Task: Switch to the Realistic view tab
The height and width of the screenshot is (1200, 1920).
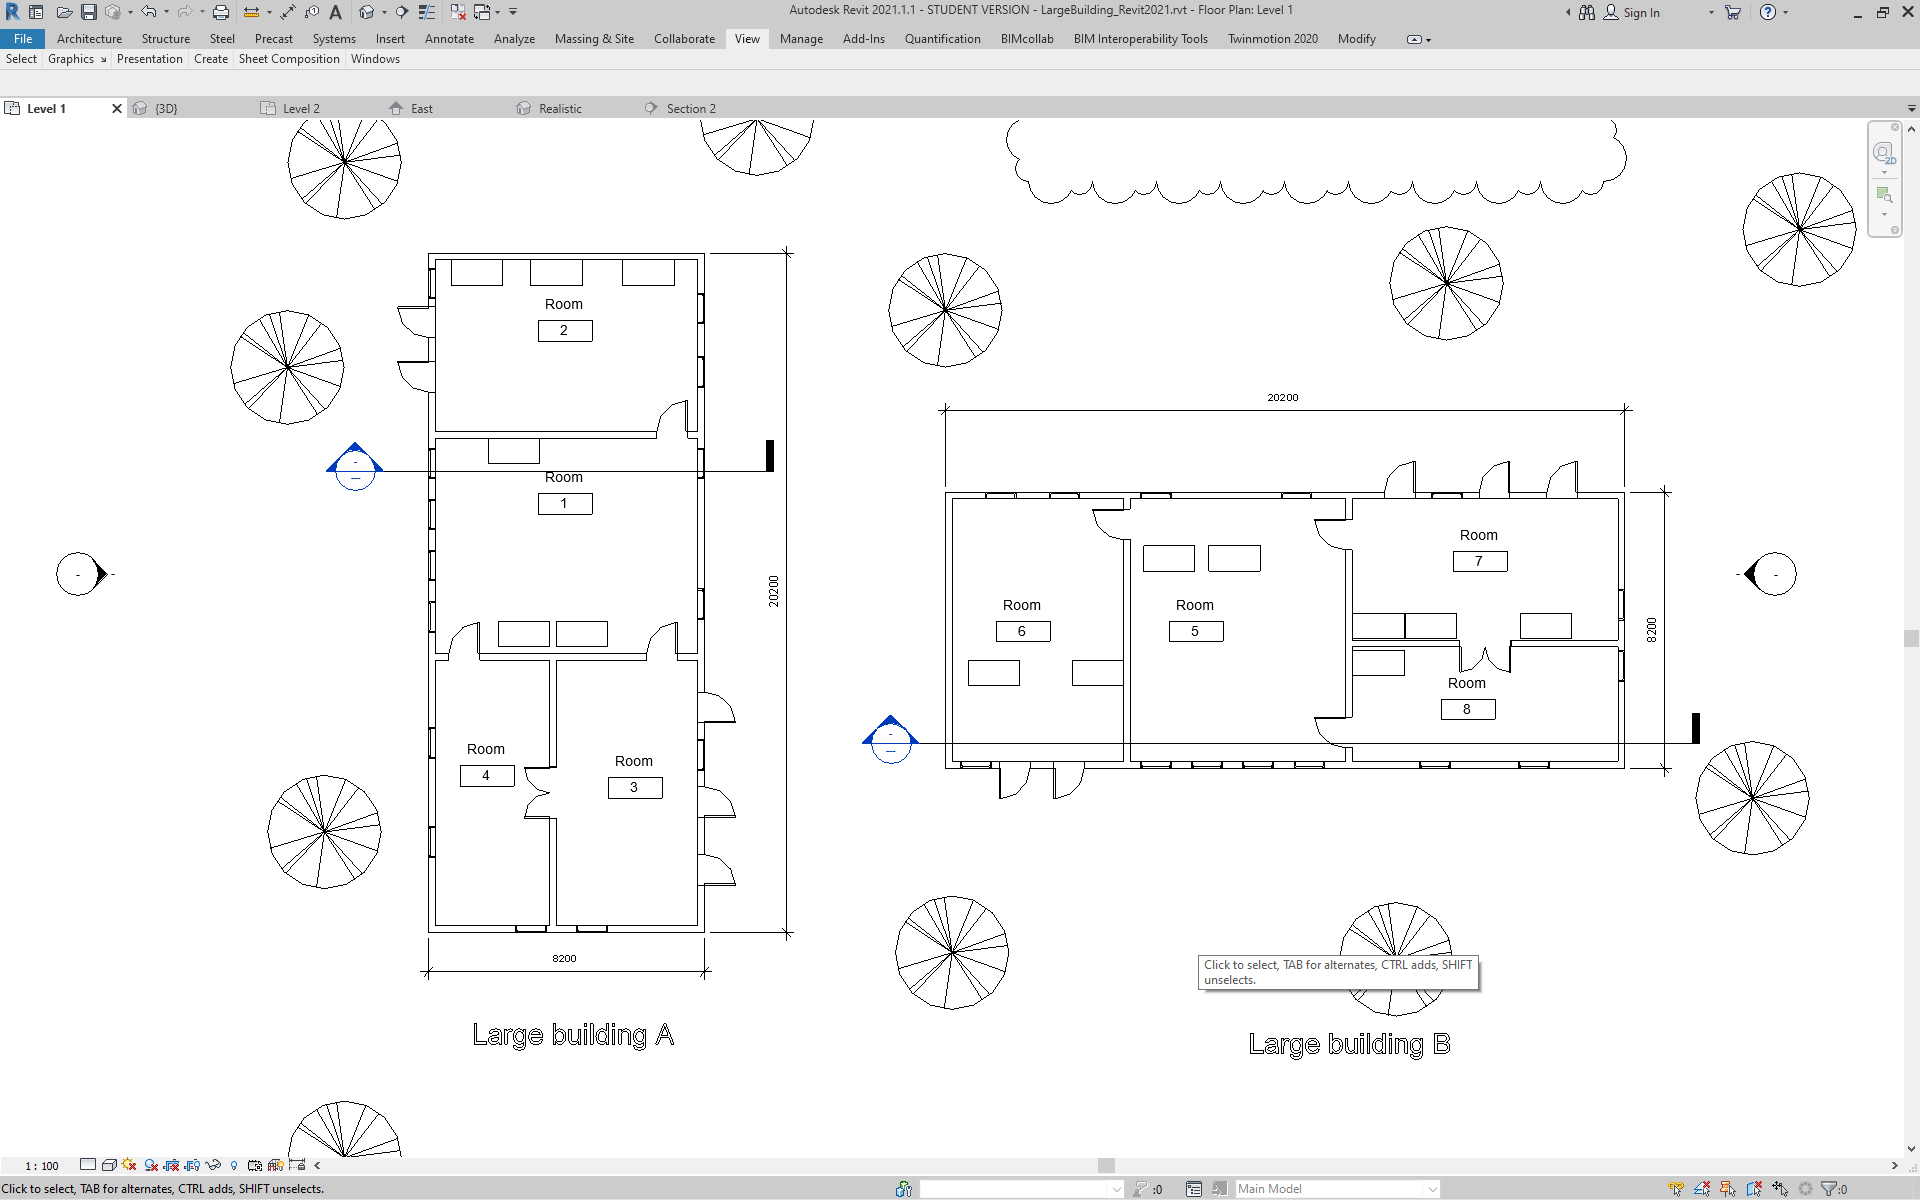Action: (x=557, y=108)
